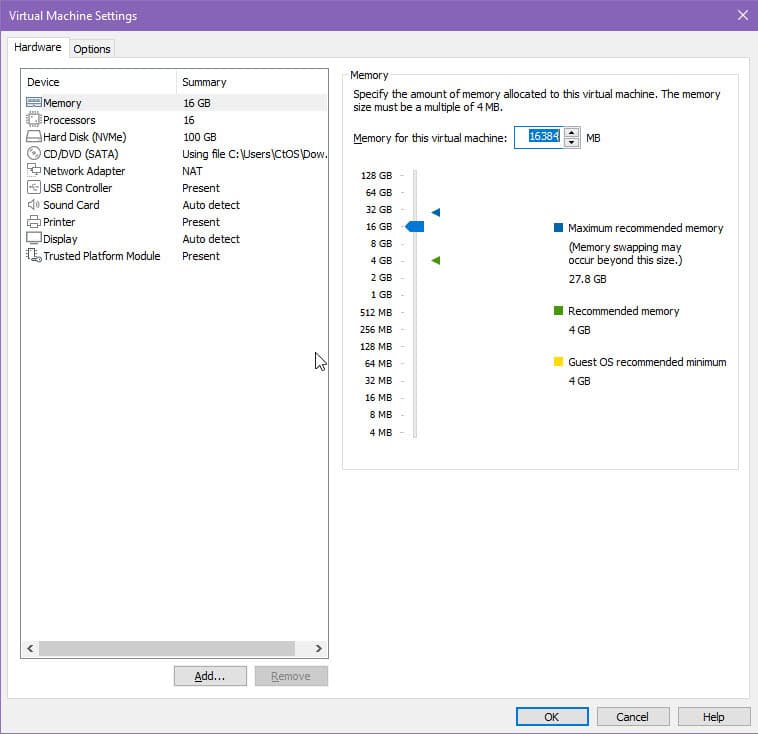Click the memory slider track near 4 MB
This screenshot has width=758, height=734.
click(415, 432)
